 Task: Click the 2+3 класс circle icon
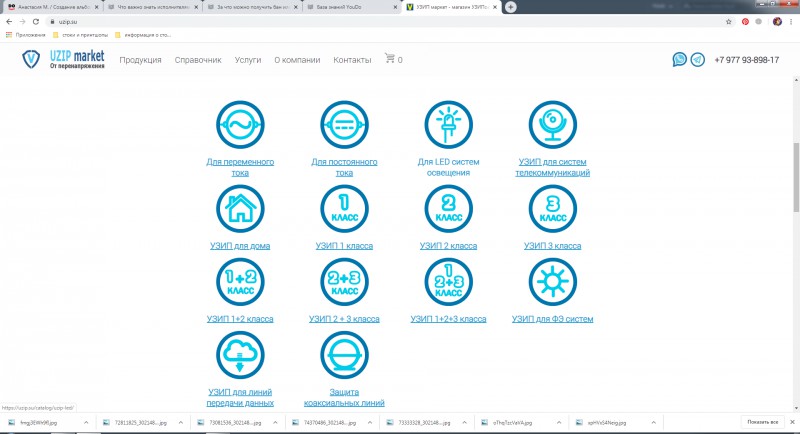point(344,282)
